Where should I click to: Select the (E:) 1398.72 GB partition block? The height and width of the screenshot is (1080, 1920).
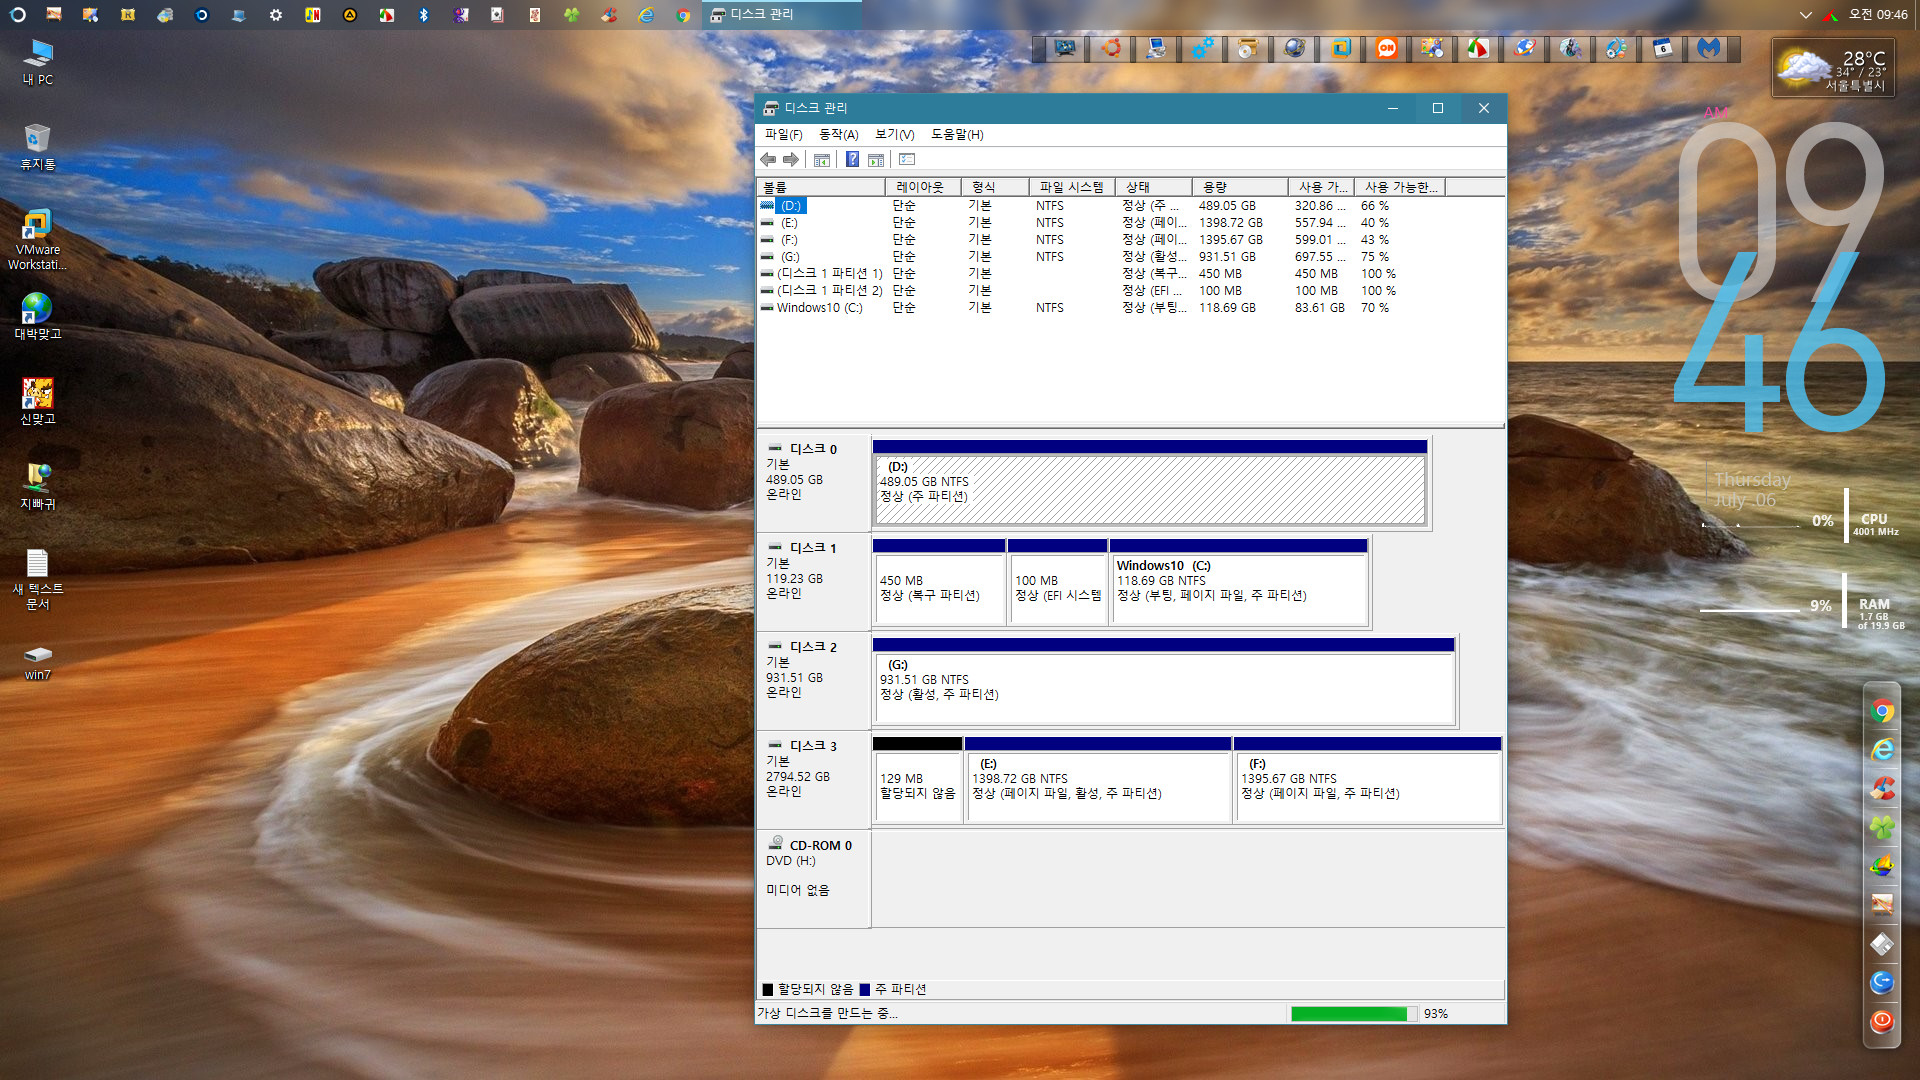click(x=1098, y=780)
